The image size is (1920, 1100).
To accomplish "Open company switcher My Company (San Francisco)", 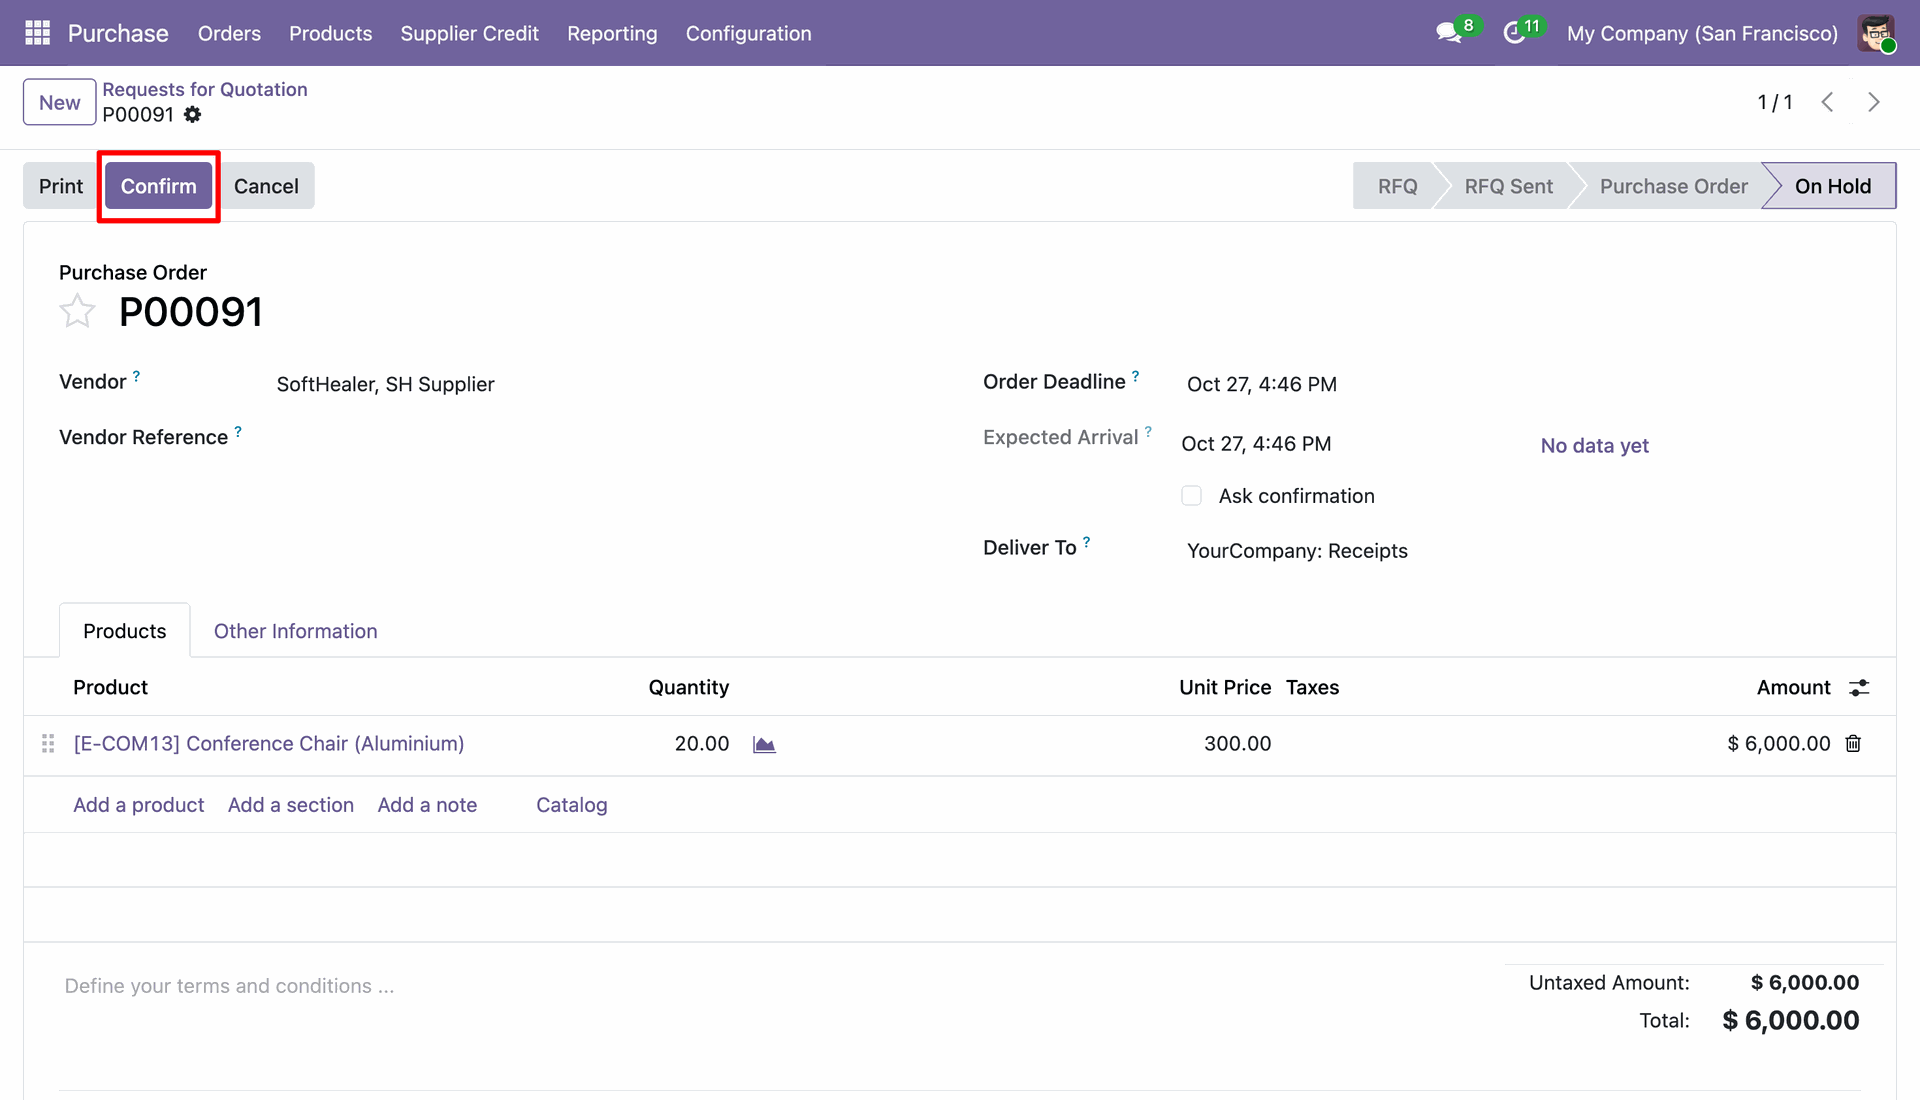I will [1702, 33].
